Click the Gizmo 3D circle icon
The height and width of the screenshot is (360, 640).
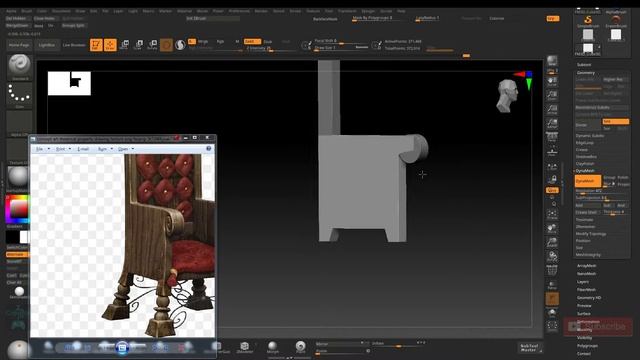[x=166, y=45]
